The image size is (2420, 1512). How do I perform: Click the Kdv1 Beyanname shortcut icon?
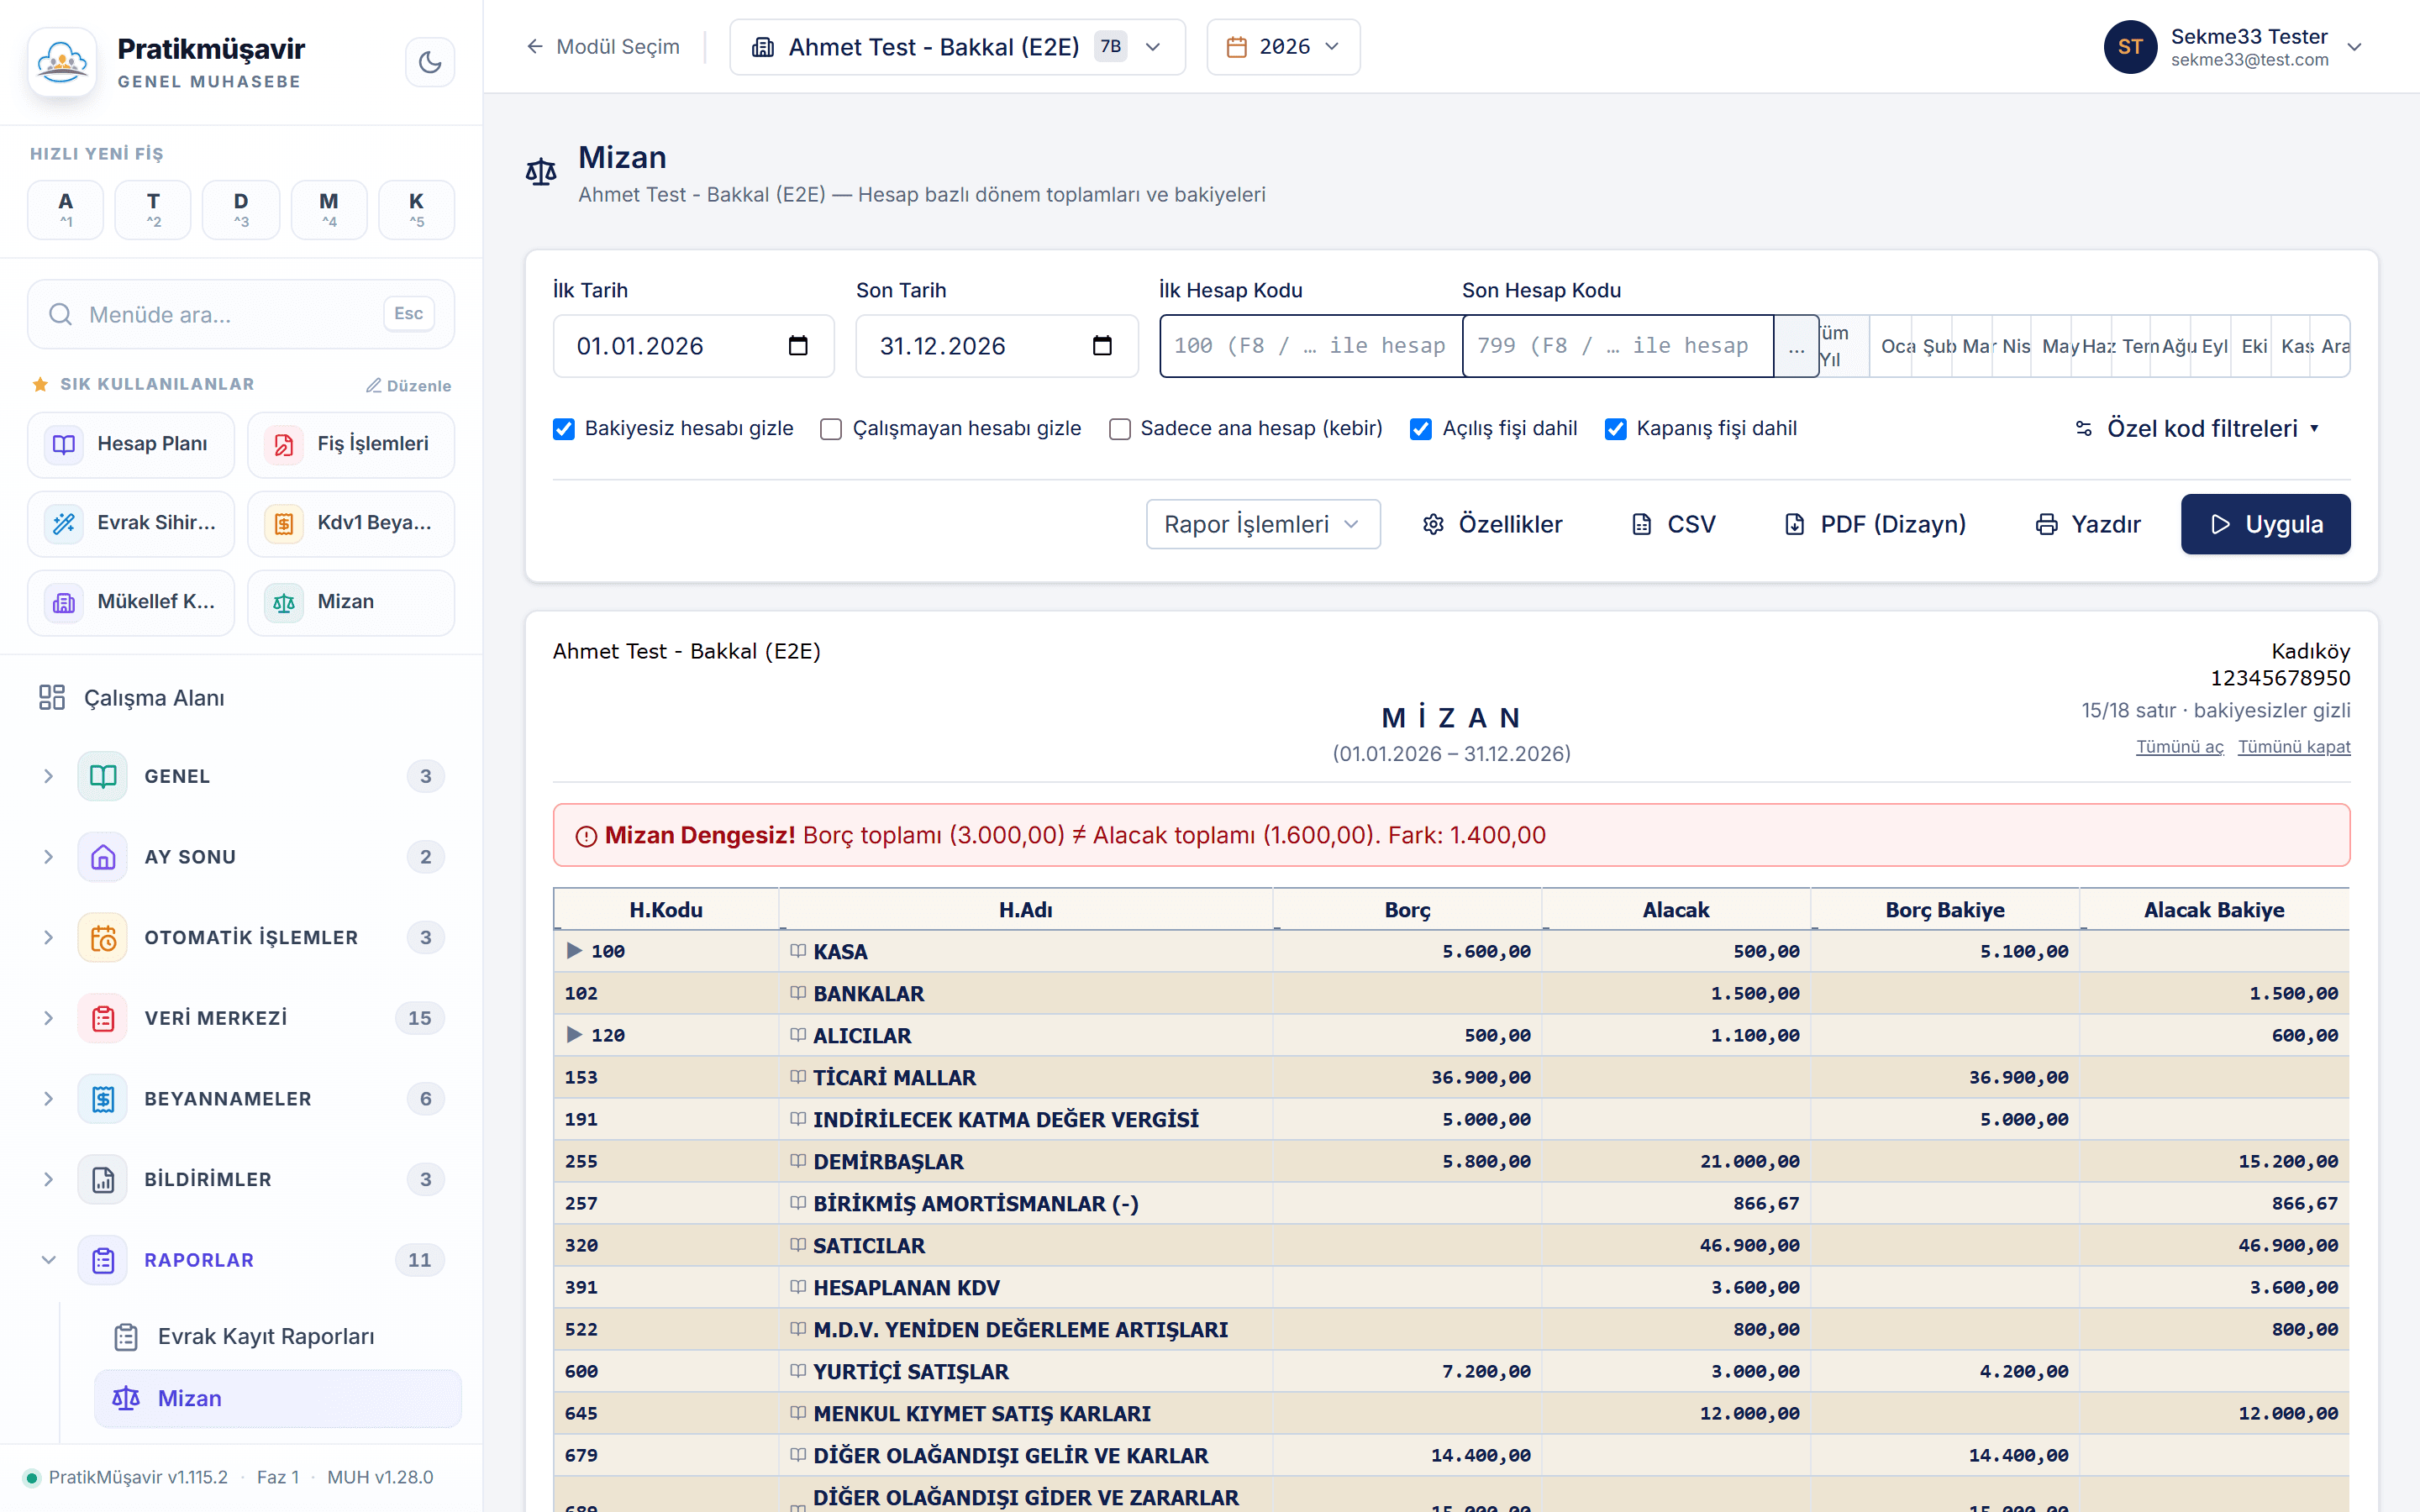(284, 523)
